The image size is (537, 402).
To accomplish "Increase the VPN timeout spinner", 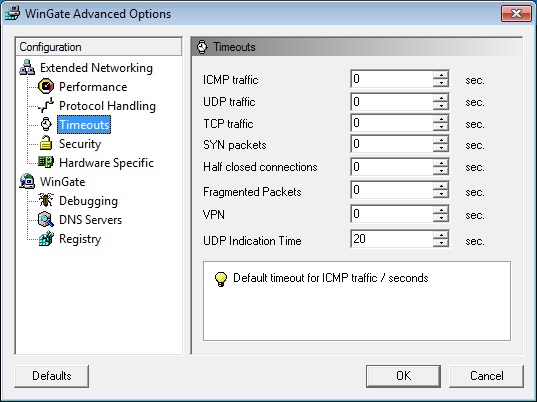I will click(441, 210).
